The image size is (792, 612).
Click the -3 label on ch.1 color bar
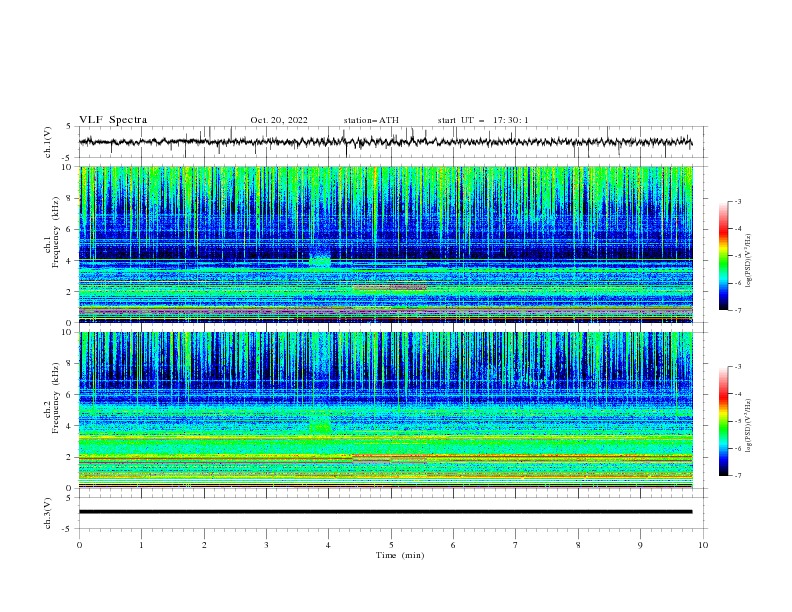(x=738, y=201)
